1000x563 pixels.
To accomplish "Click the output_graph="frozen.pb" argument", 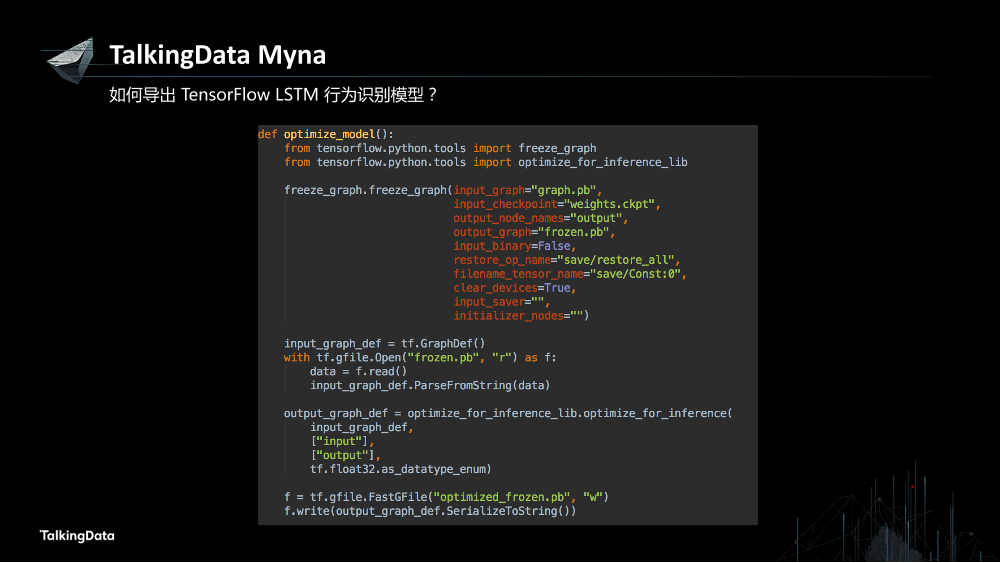I will click(534, 232).
